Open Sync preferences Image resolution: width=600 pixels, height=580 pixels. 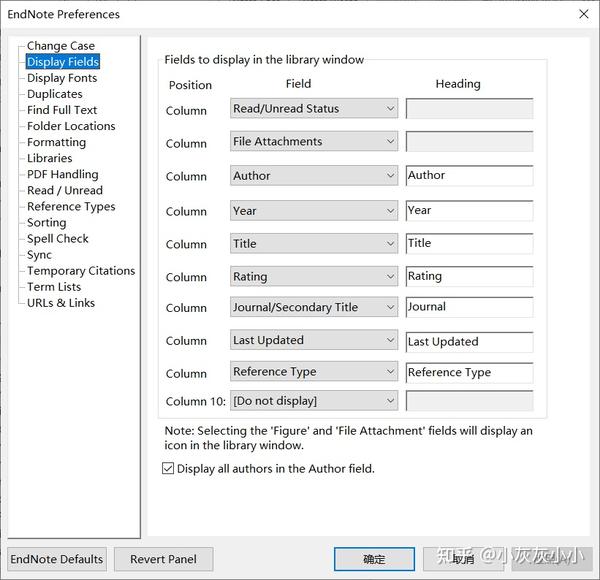coord(39,255)
